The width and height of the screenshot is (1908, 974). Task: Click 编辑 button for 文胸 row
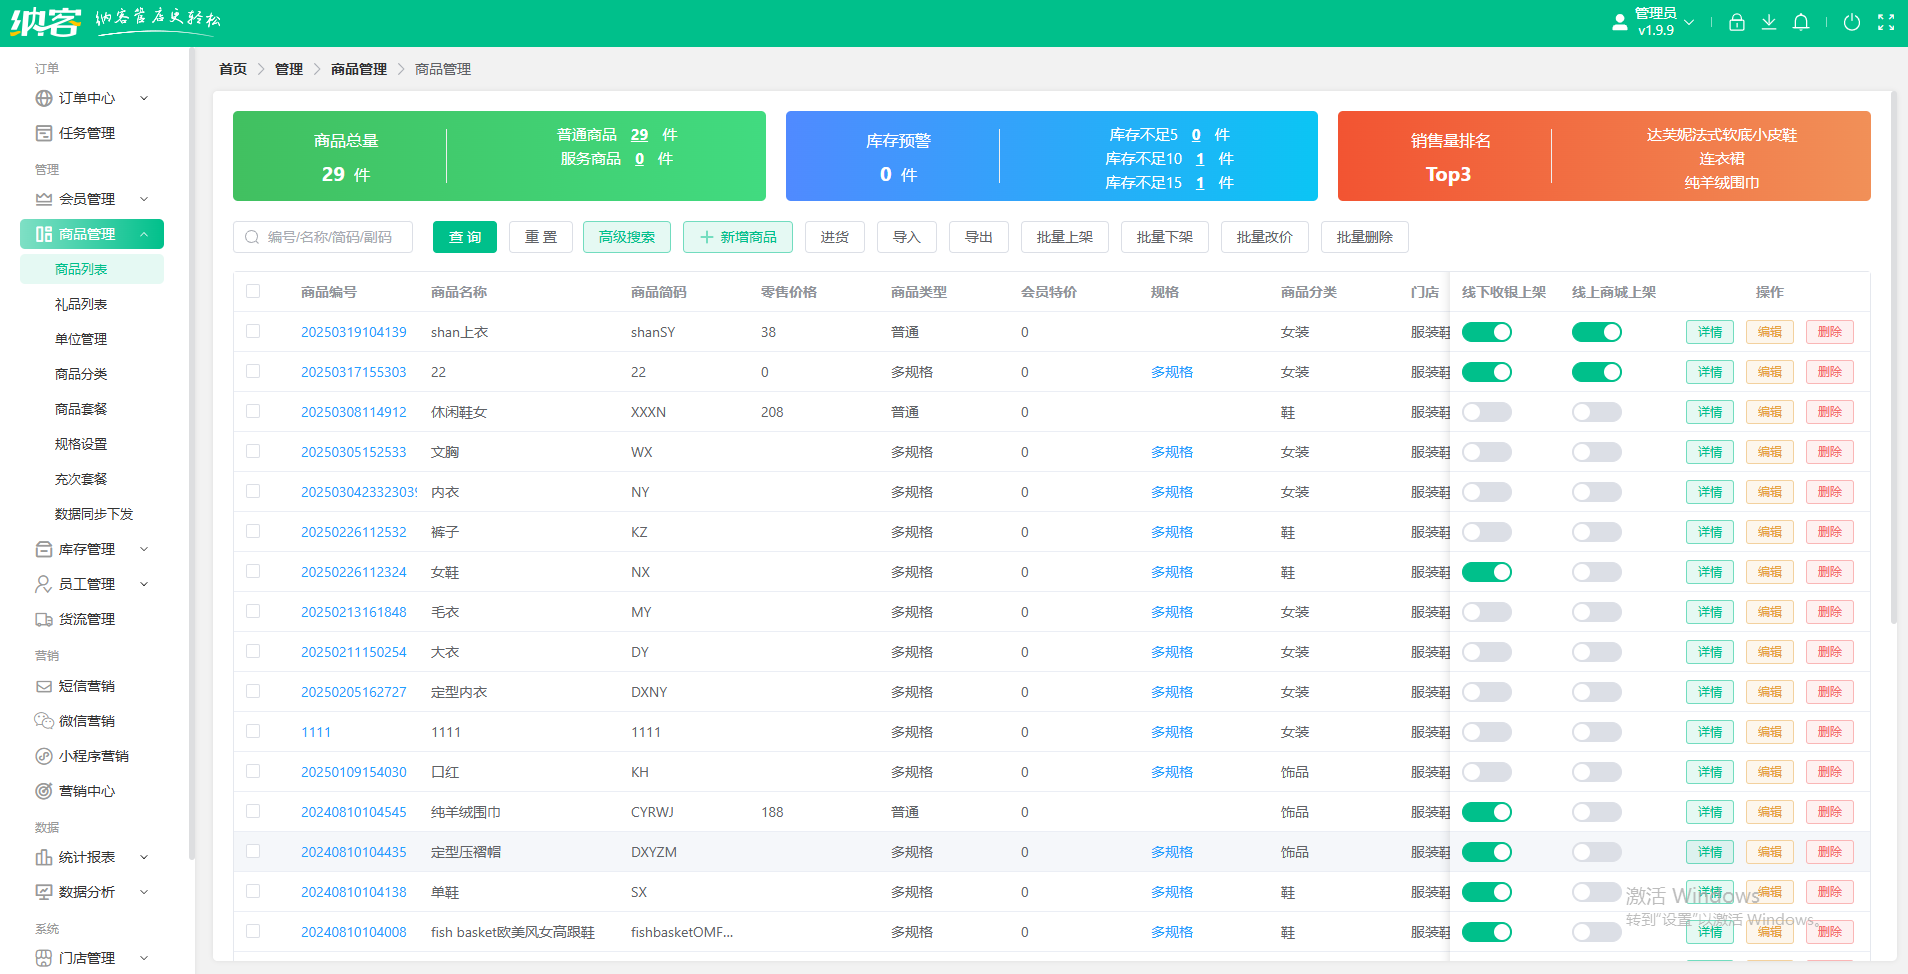tap(1770, 452)
